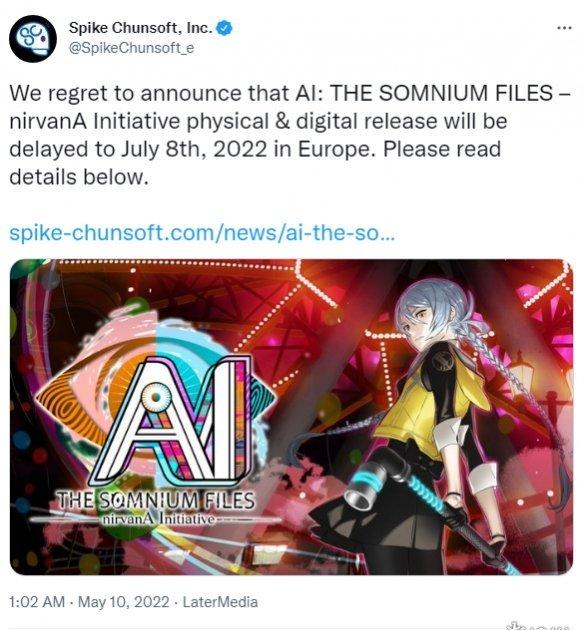The image size is (584, 630).
Task: Select THE SOMNIUM FILES title in artwork
Action: 156,501
